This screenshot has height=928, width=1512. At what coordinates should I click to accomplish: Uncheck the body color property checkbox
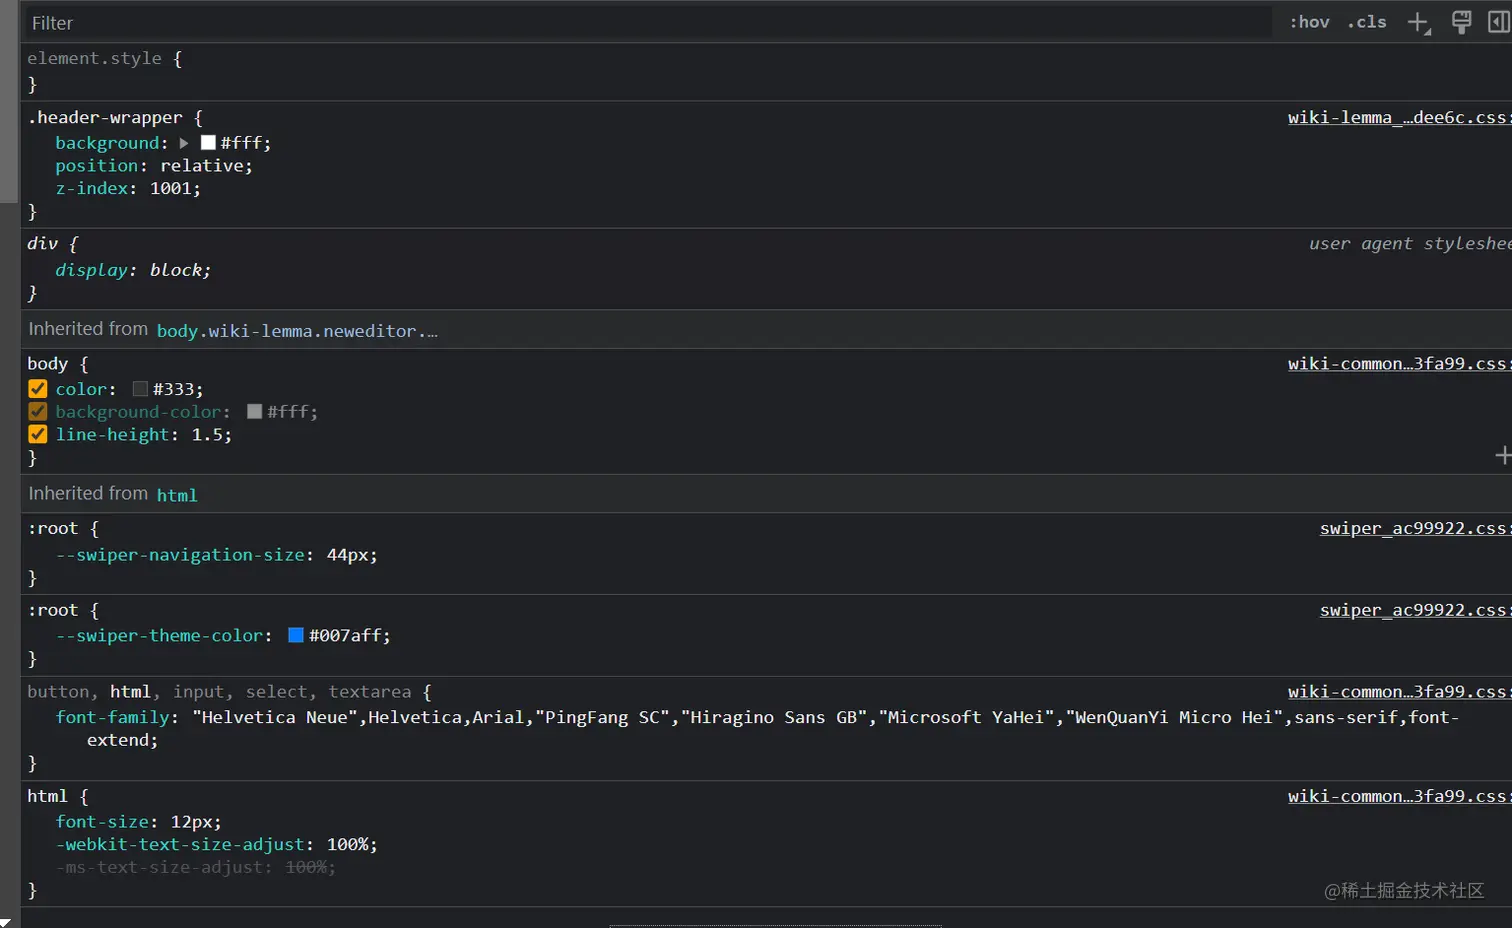tap(38, 389)
